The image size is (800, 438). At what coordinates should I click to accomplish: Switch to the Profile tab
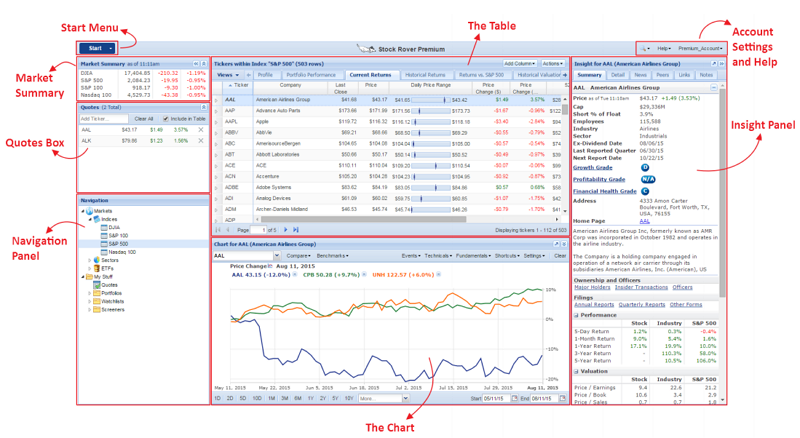[265, 75]
